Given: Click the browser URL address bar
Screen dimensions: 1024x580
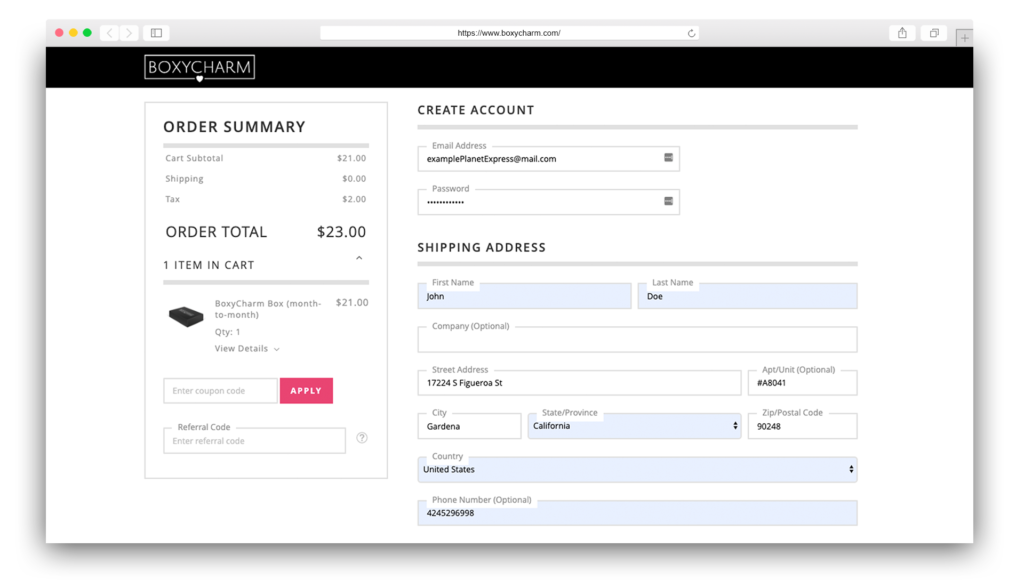Looking at the screenshot, I should (x=509, y=33).
